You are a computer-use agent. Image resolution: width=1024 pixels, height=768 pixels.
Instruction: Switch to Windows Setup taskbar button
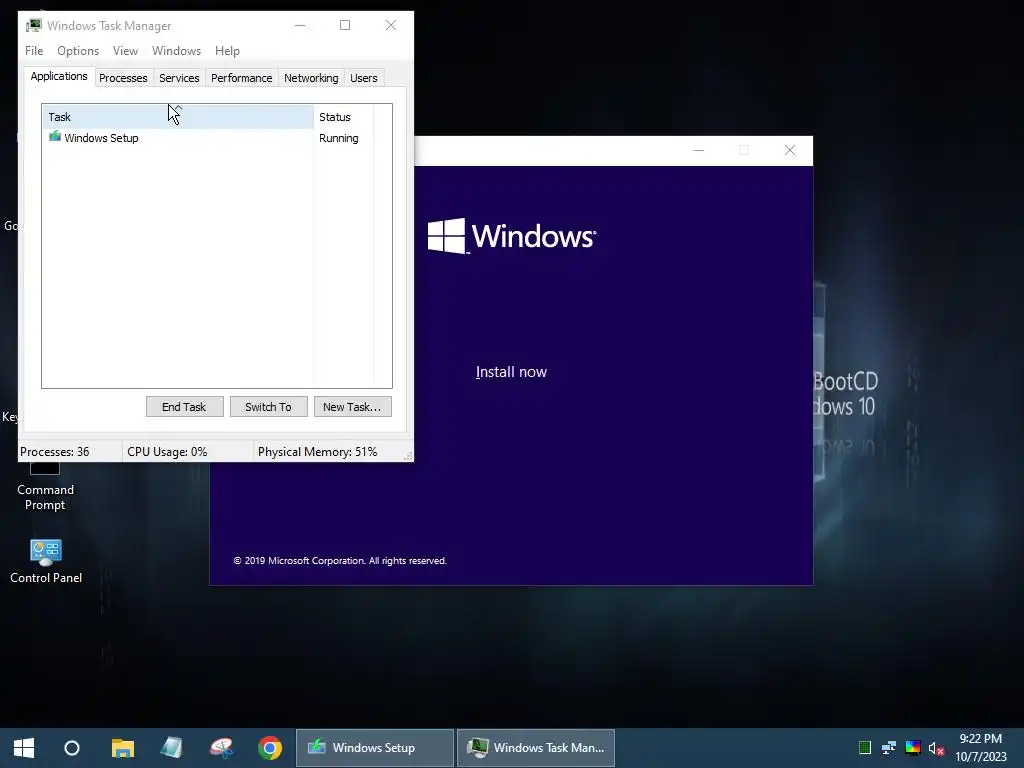375,748
